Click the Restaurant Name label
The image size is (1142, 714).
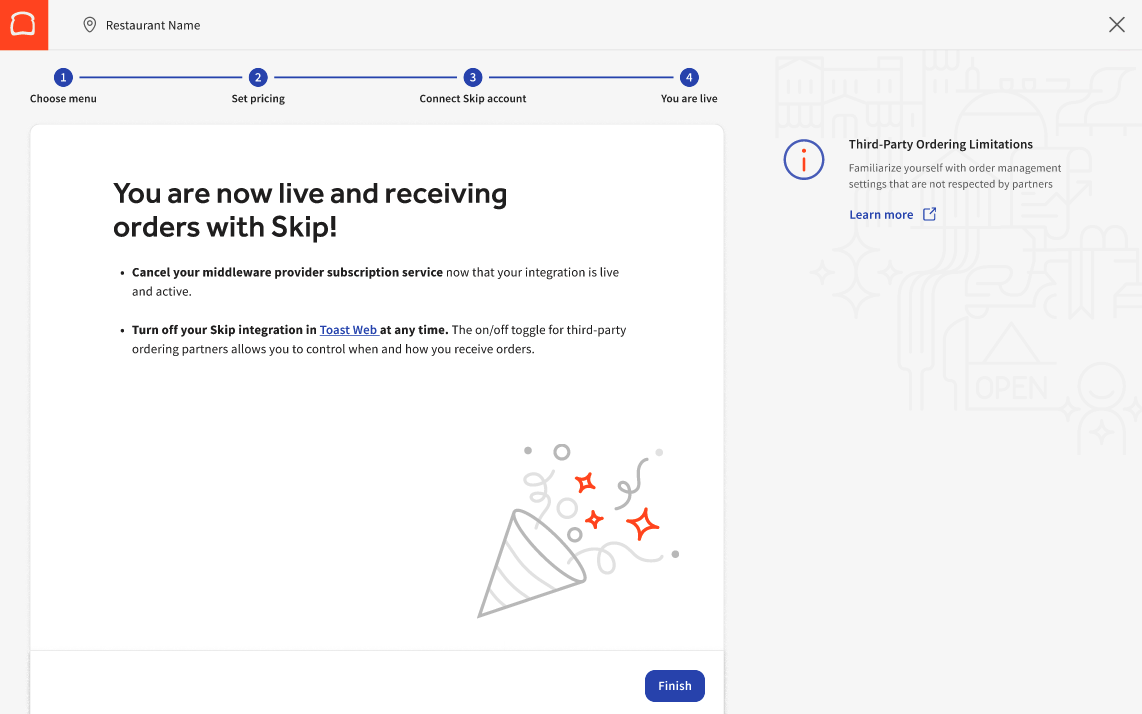153,26
